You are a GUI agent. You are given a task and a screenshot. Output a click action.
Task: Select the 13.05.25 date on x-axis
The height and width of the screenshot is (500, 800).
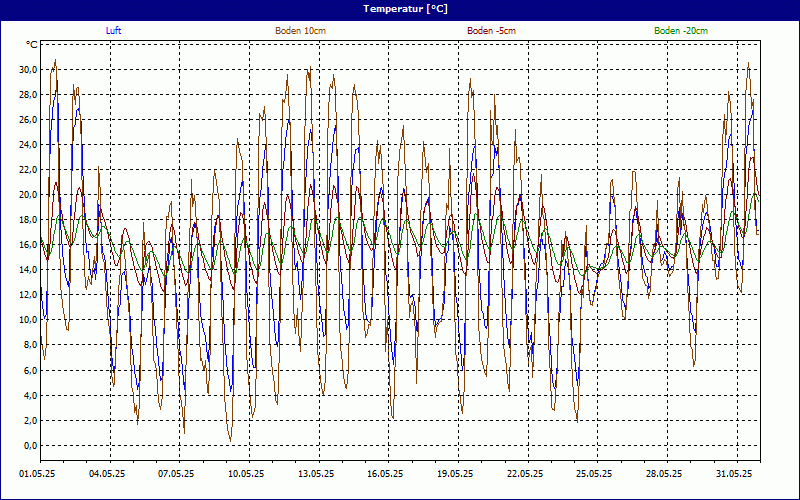point(315,474)
